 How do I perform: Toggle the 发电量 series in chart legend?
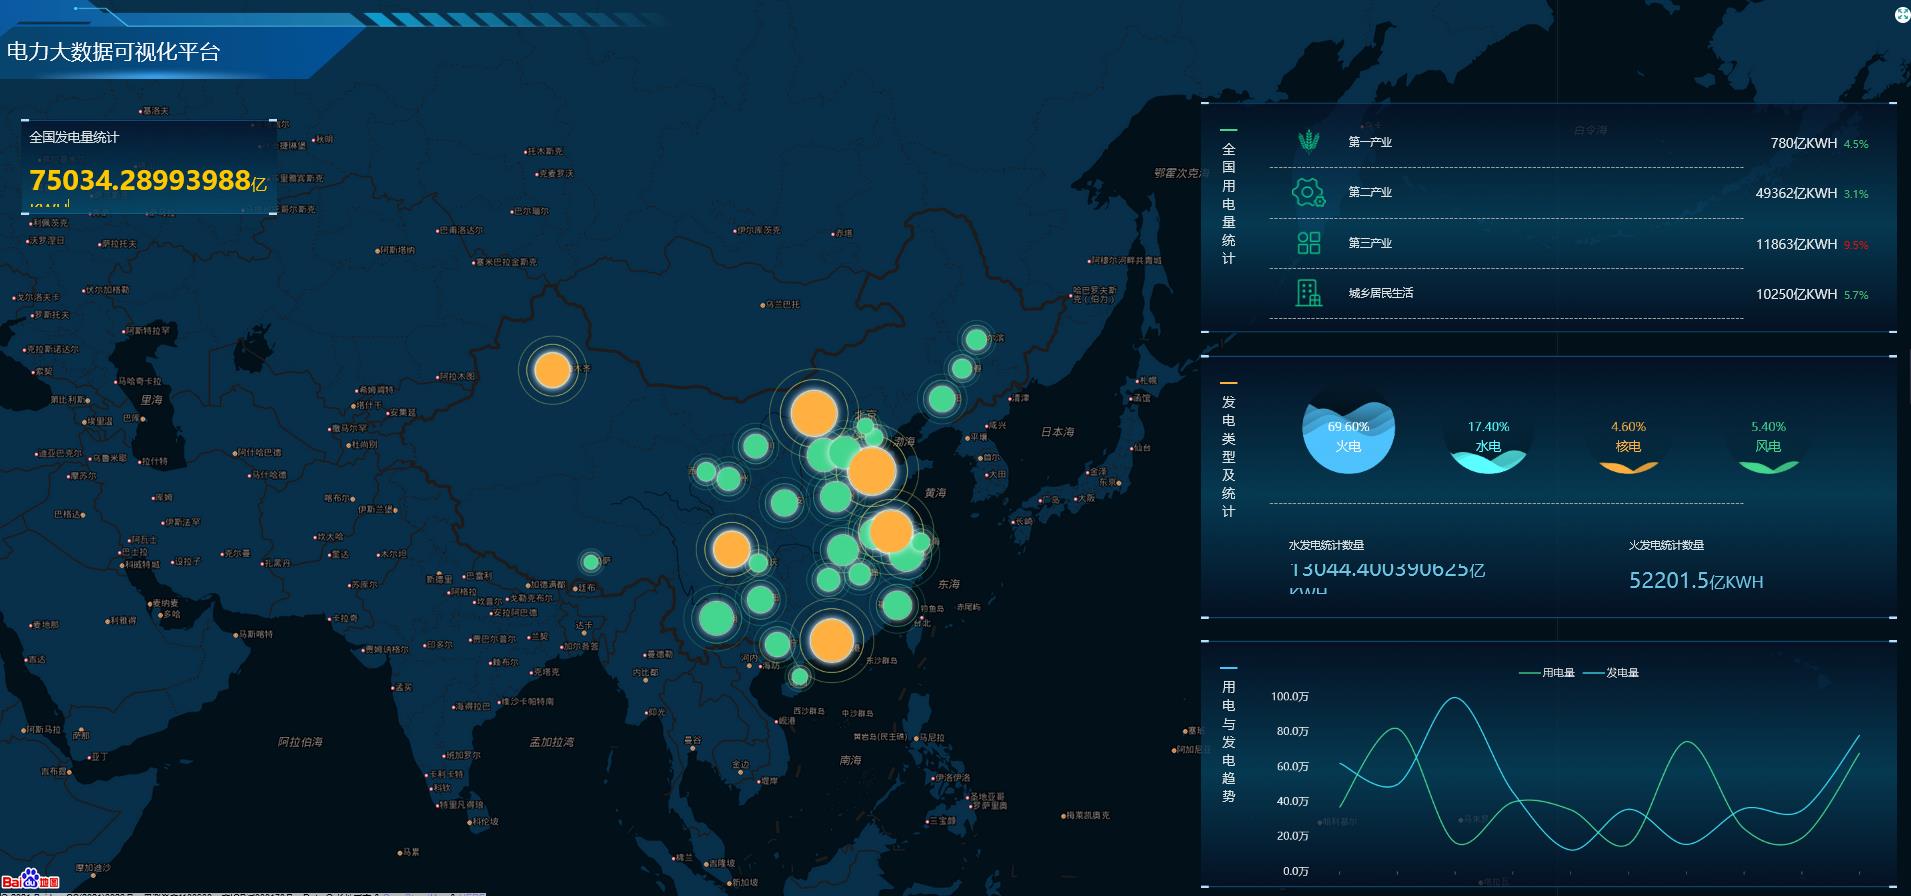click(1611, 673)
